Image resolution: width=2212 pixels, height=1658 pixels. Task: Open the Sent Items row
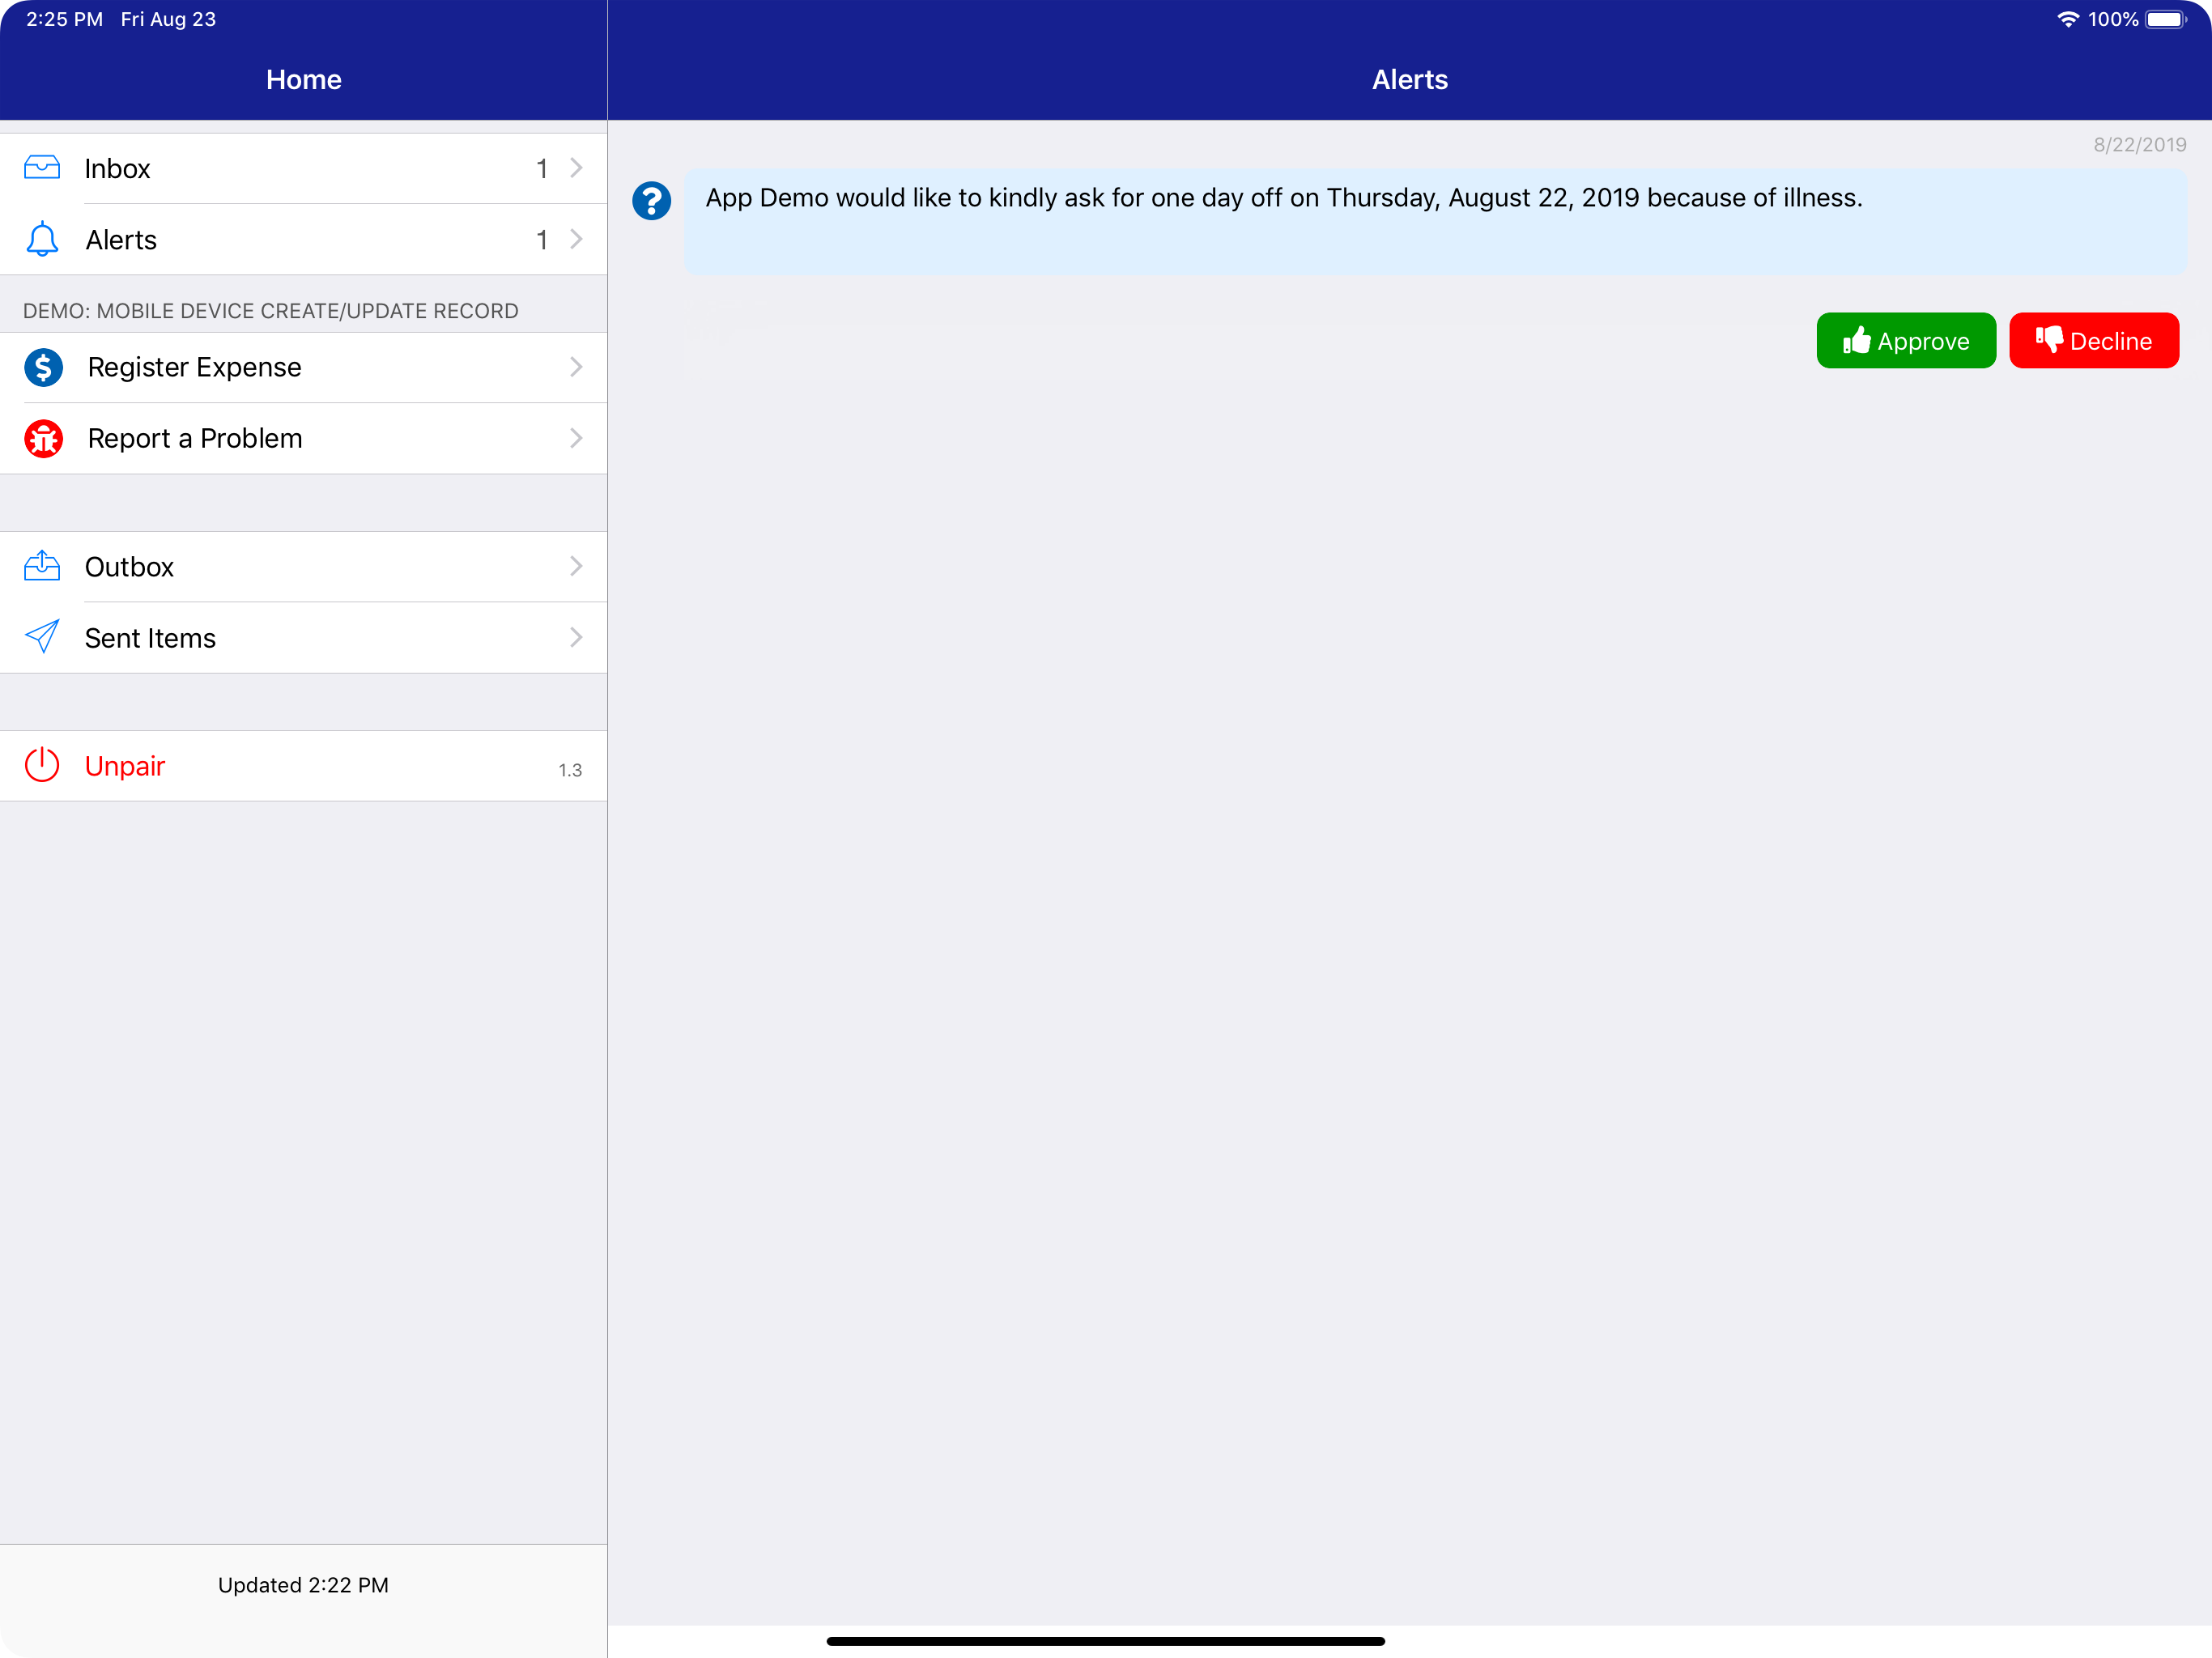point(303,637)
